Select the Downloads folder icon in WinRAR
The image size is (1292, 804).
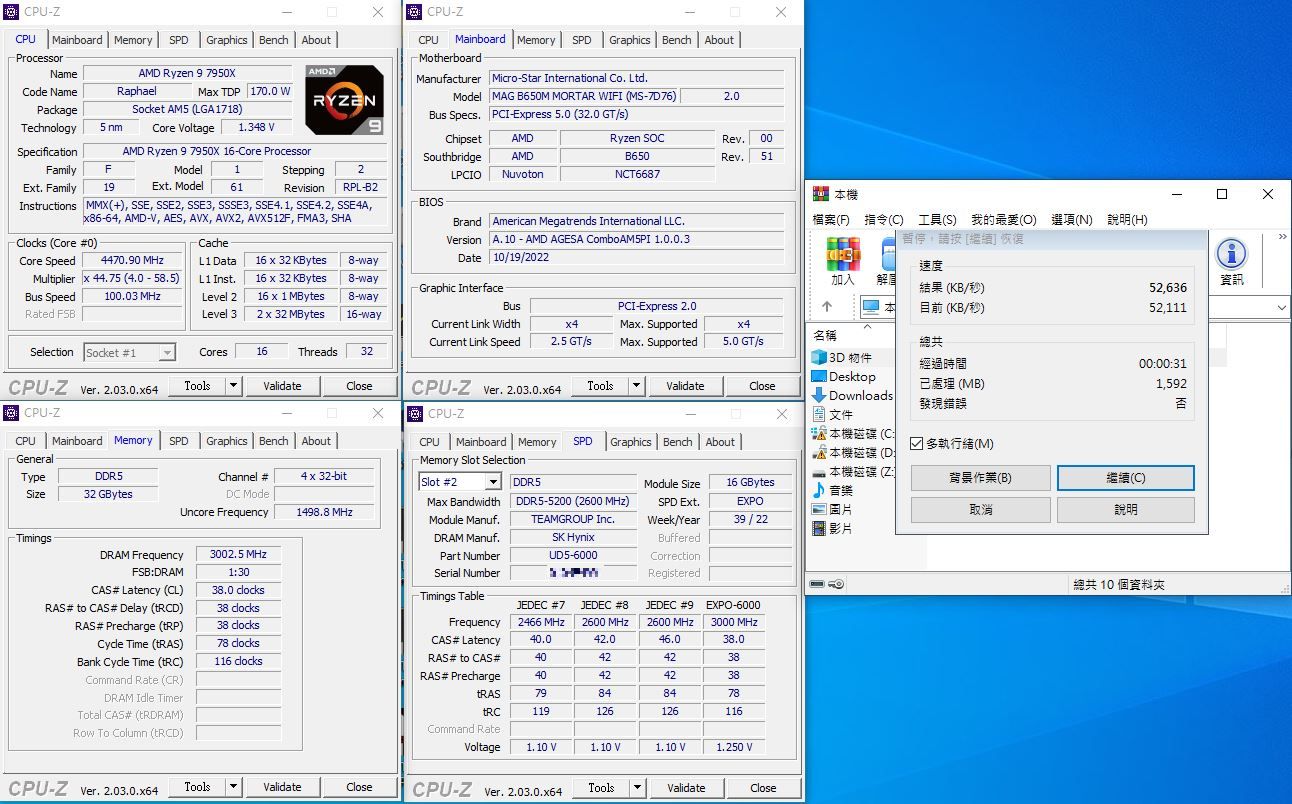819,395
